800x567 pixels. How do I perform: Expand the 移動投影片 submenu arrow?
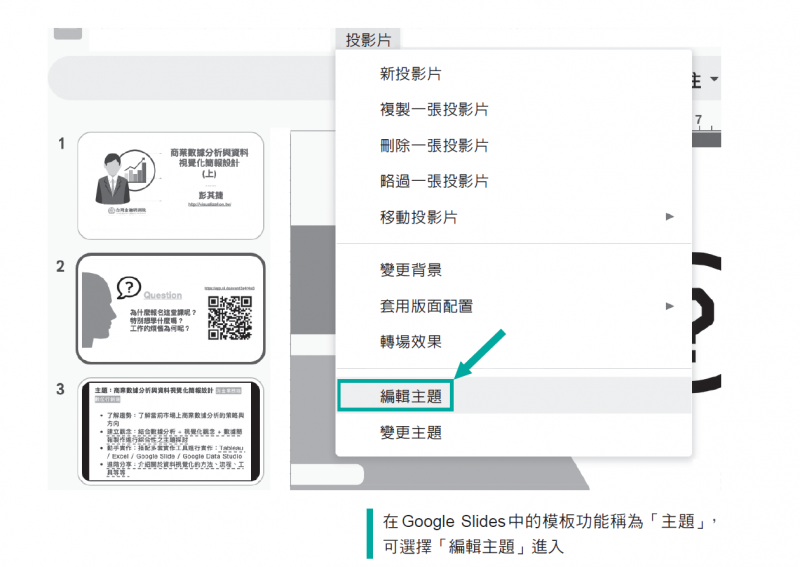click(670, 217)
